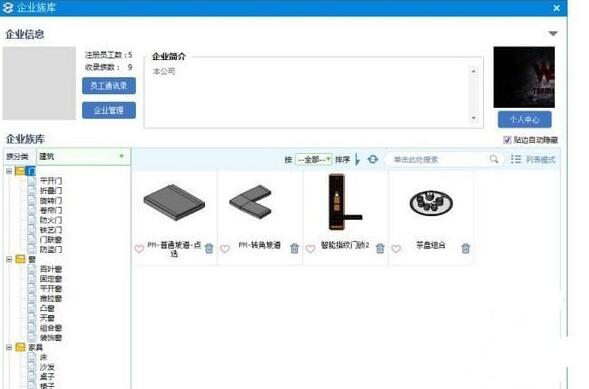Viewport: 589px width, 389px height.
Task: Favorite the PM-普通坡道-点选 family with its heart
Action: point(139,249)
